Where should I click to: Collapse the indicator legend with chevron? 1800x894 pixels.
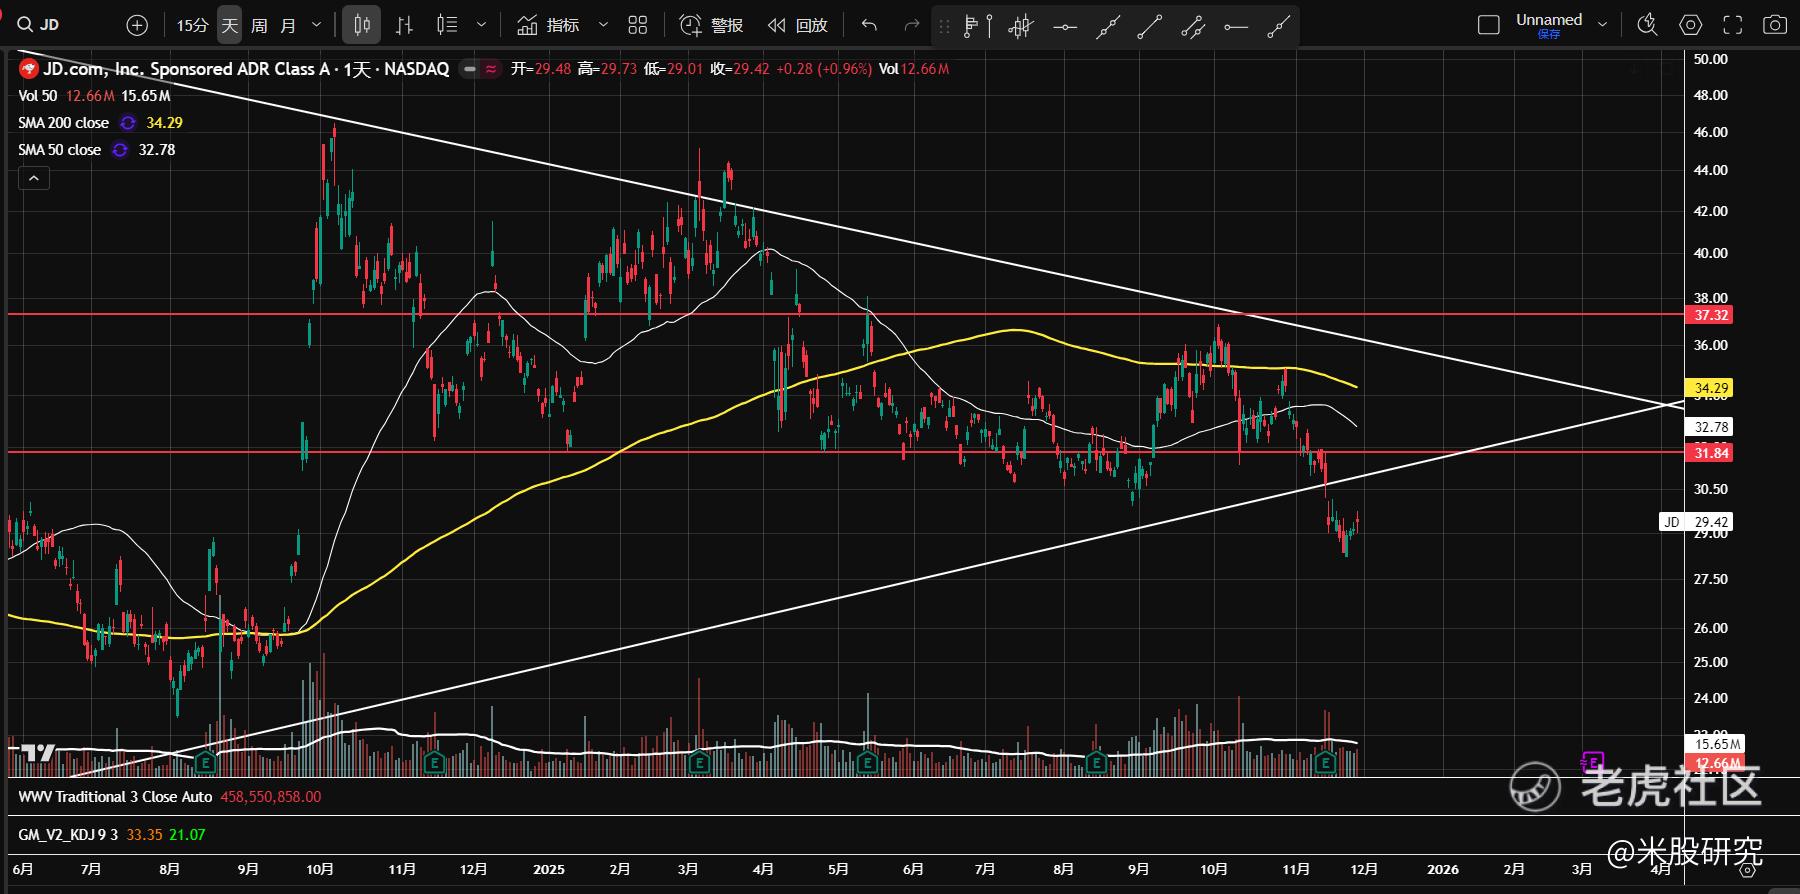[x=33, y=179]
